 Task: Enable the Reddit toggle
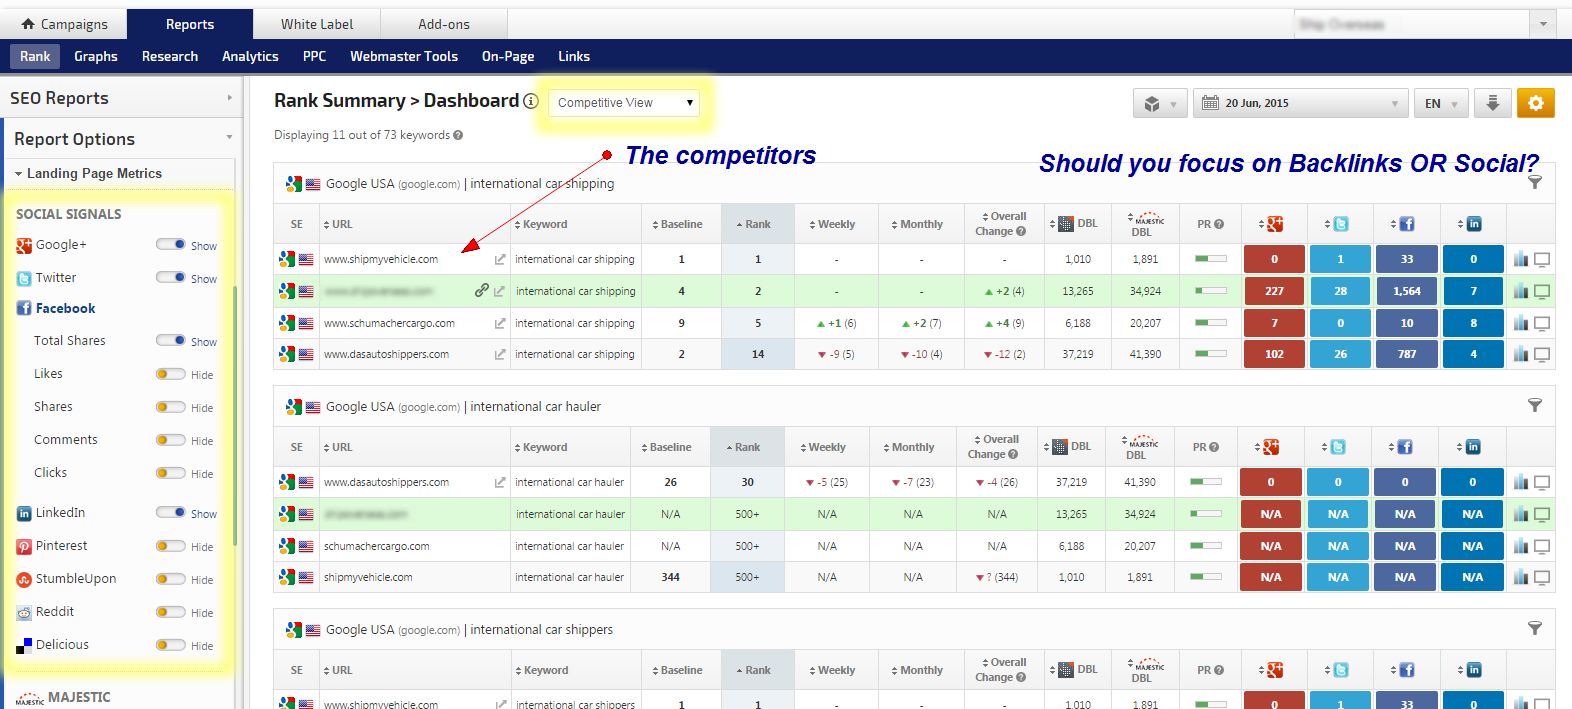171,611
